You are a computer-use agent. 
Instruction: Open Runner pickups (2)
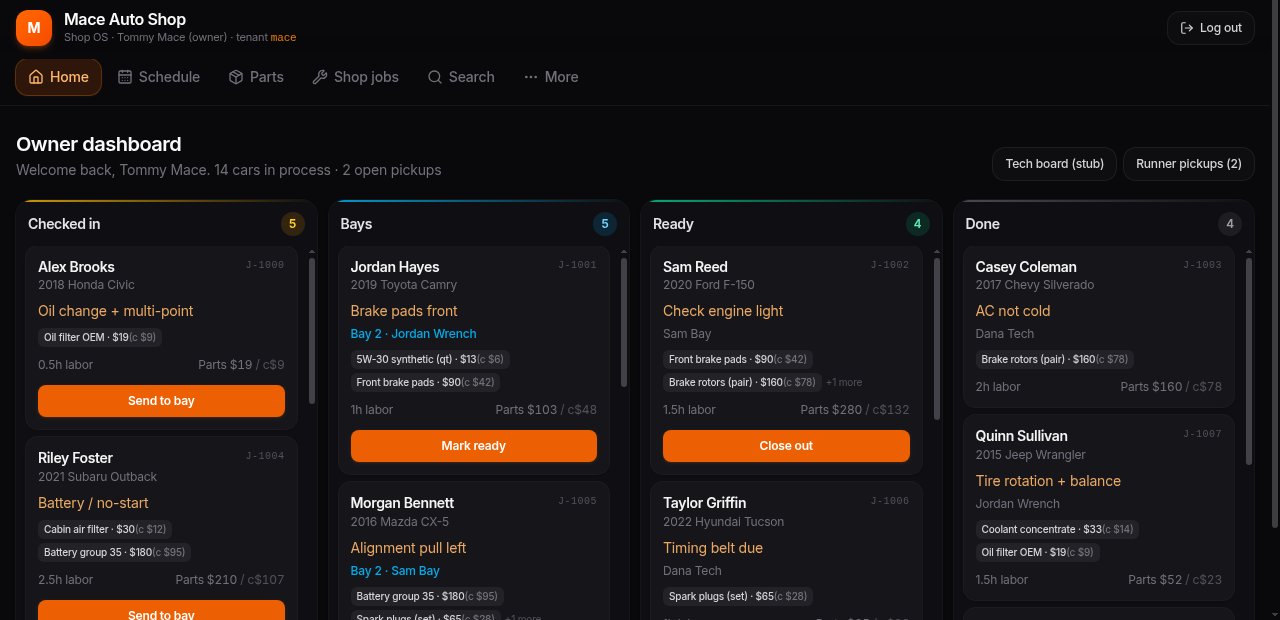1189,164
